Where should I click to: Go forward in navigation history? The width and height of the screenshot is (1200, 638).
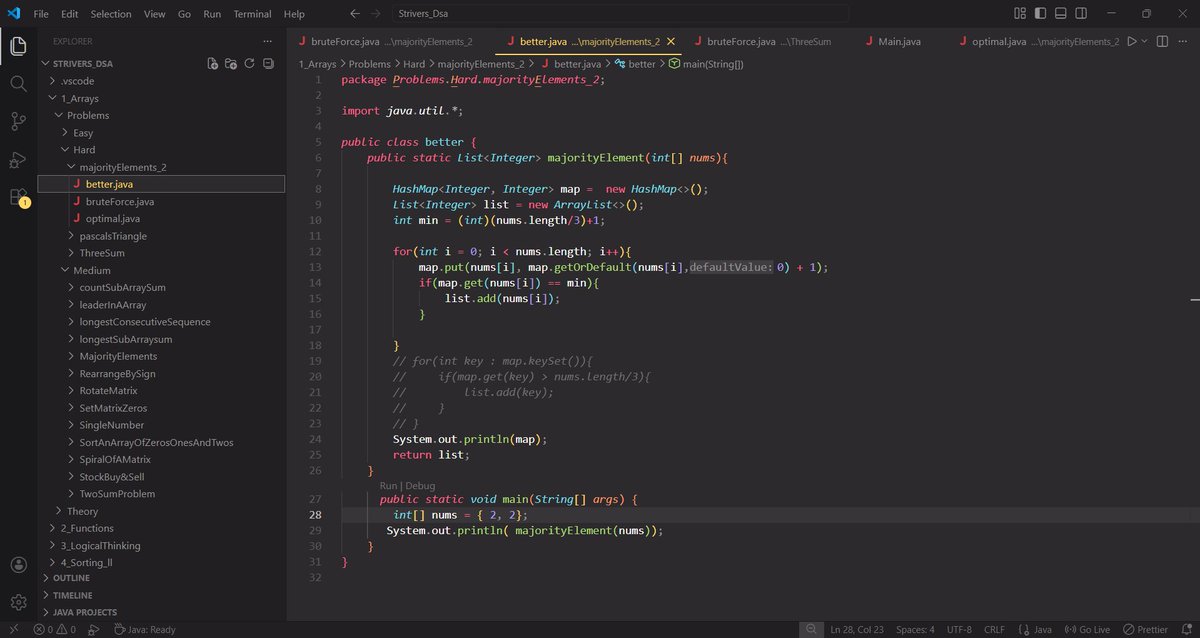376,14
